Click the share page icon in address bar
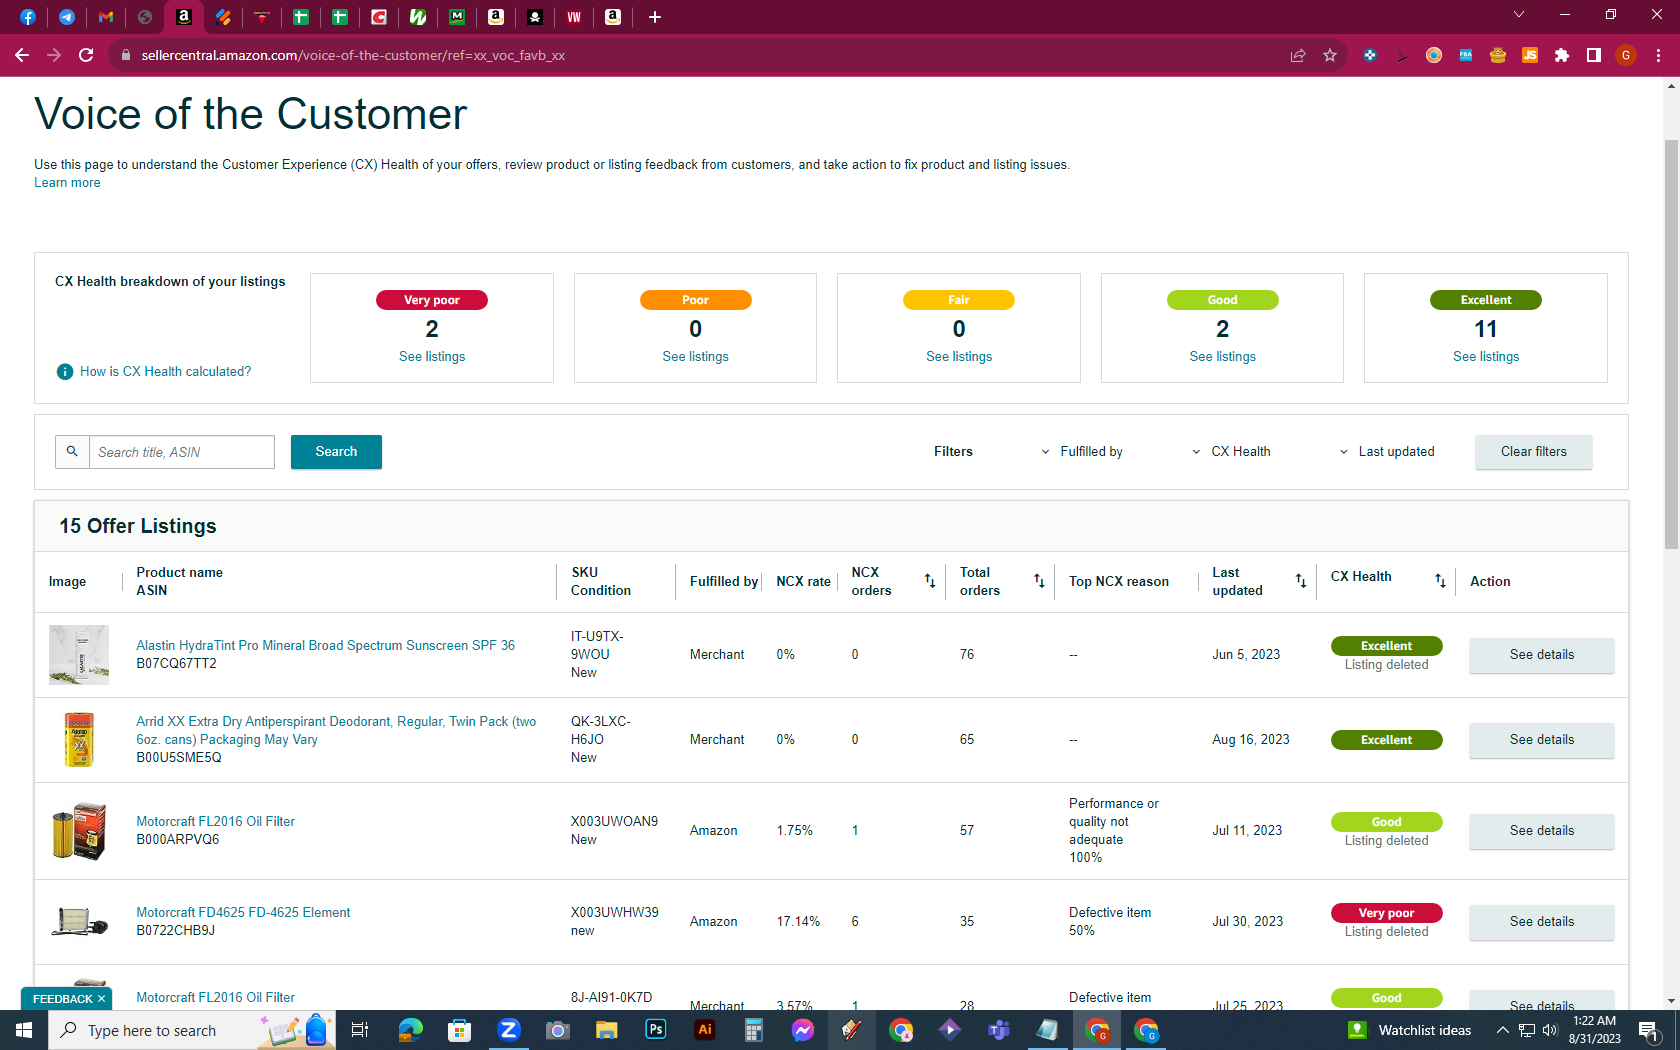Screen dimensions: 1680x1050 coord(1298,55)
